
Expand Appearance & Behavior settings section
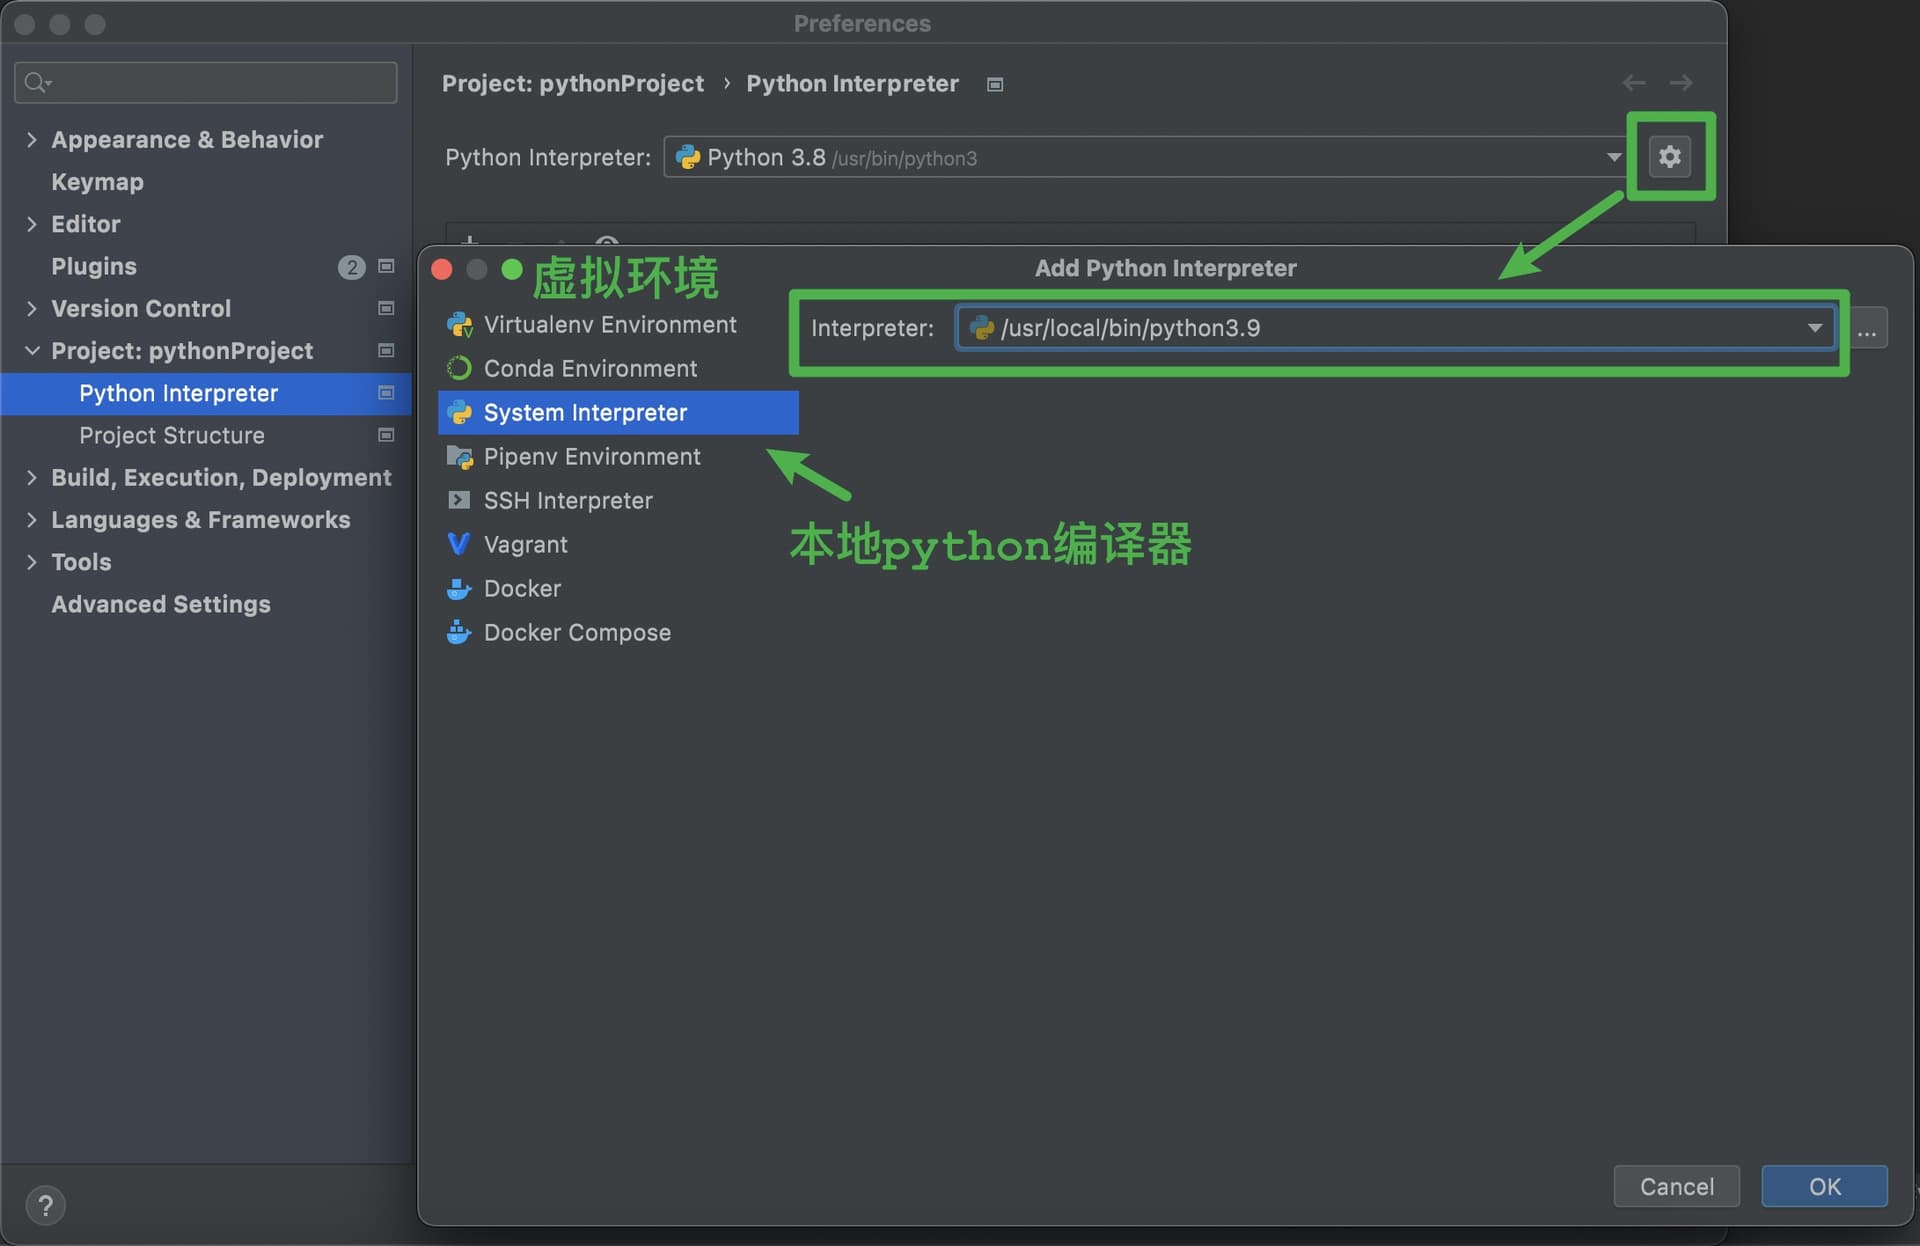pyautogui.click(x=31, y=140)
